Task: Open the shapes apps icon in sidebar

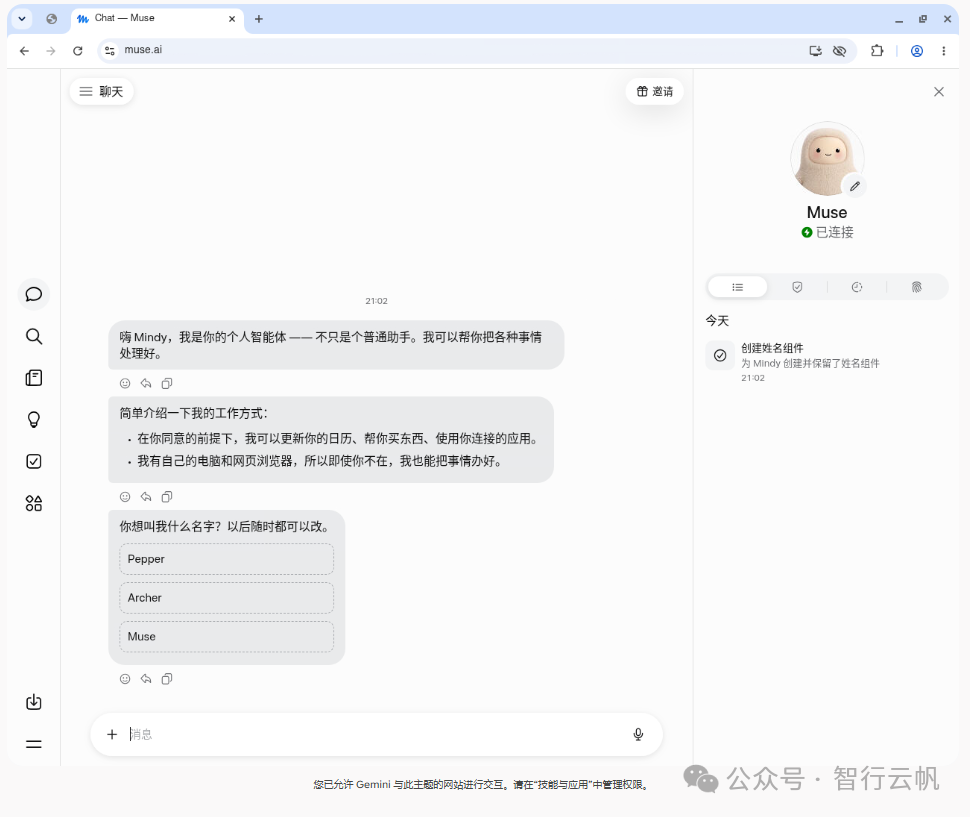Action: (33, 503)
